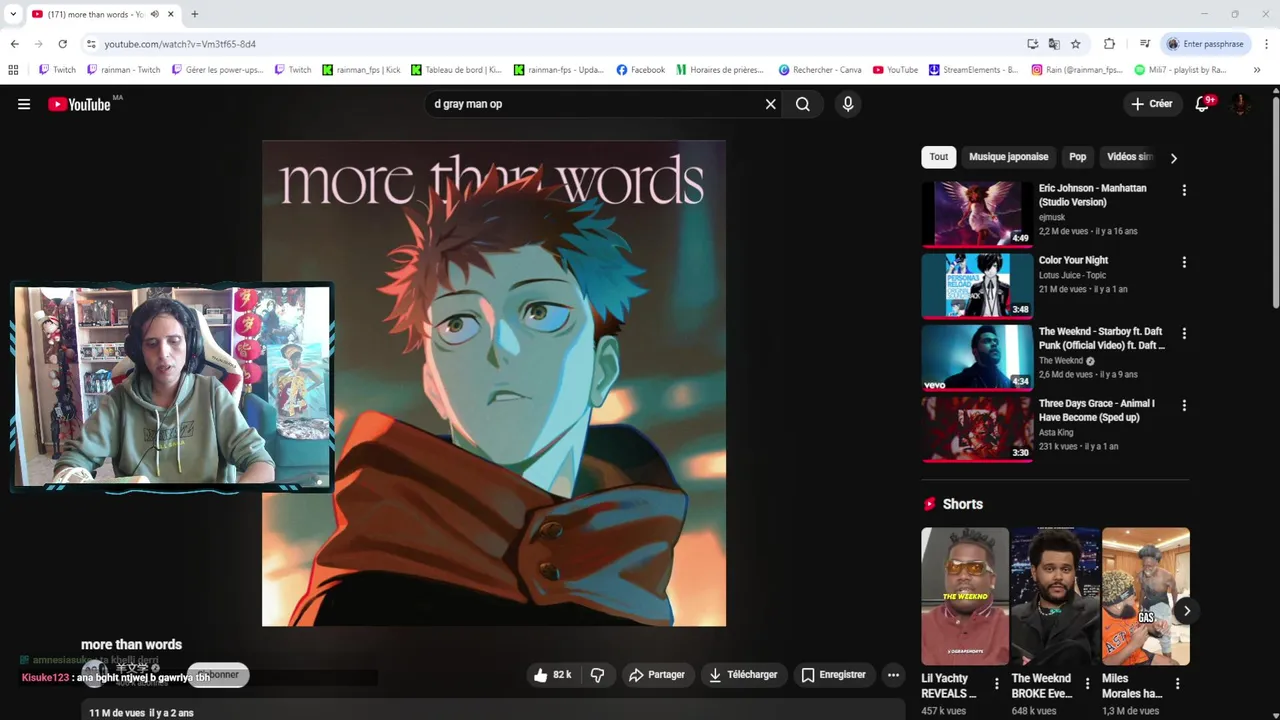Open the Extensions puzzle icon

[1109, 44]
